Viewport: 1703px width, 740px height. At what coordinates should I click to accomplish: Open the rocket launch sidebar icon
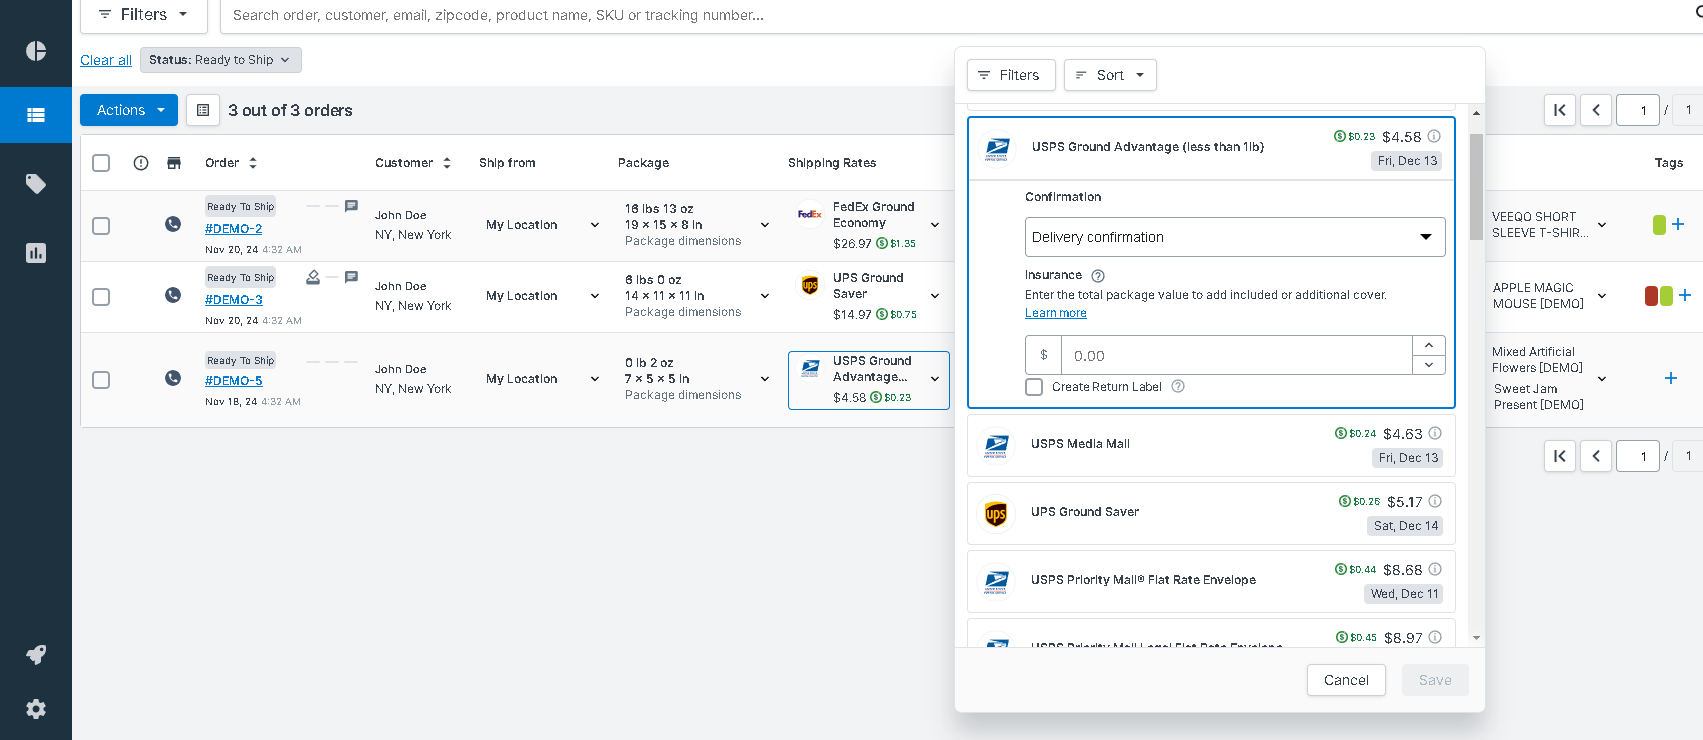pyautogui.click(x=36, y=654)
